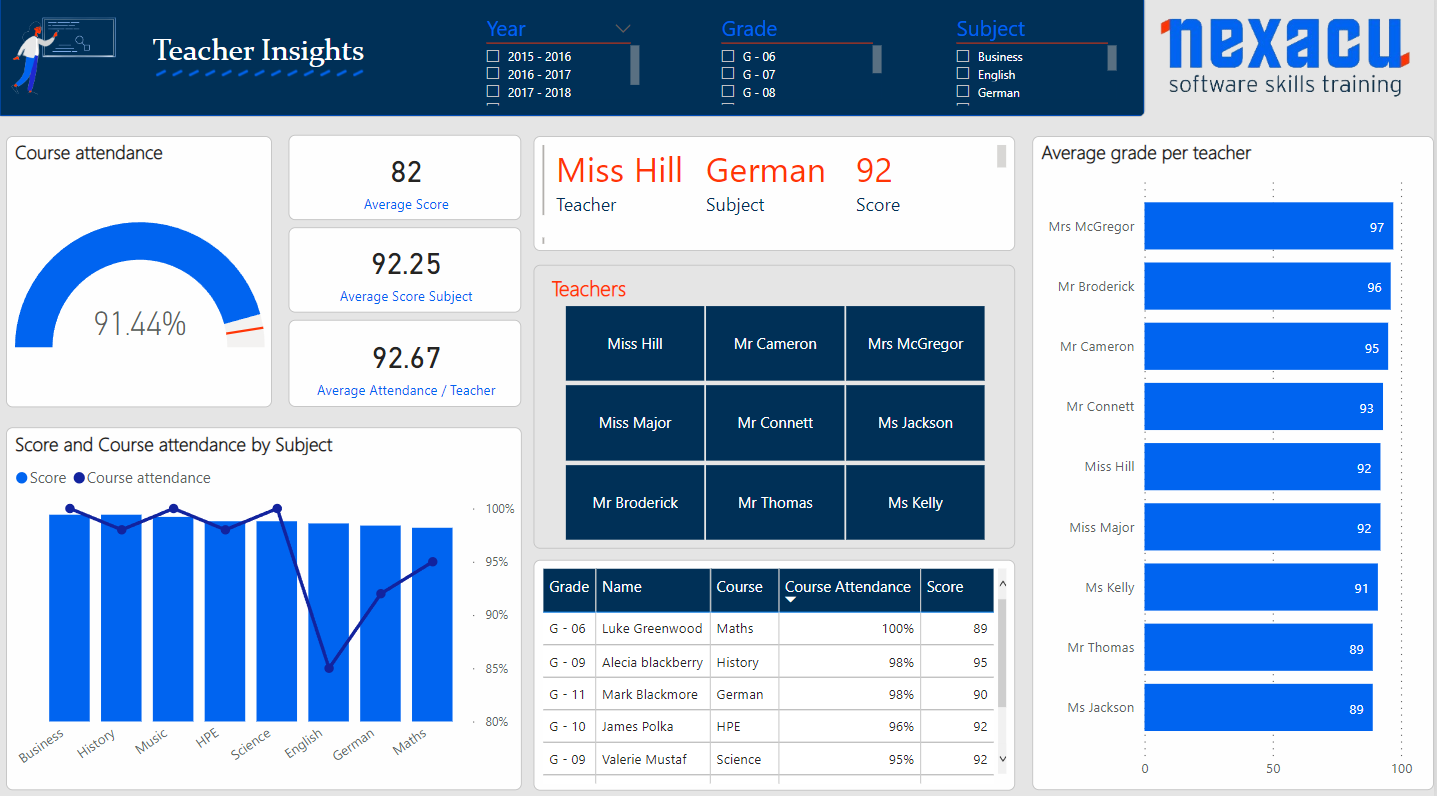
Task: Click the Mr Cameron bar showing 95
Action: coord(1266,347)
